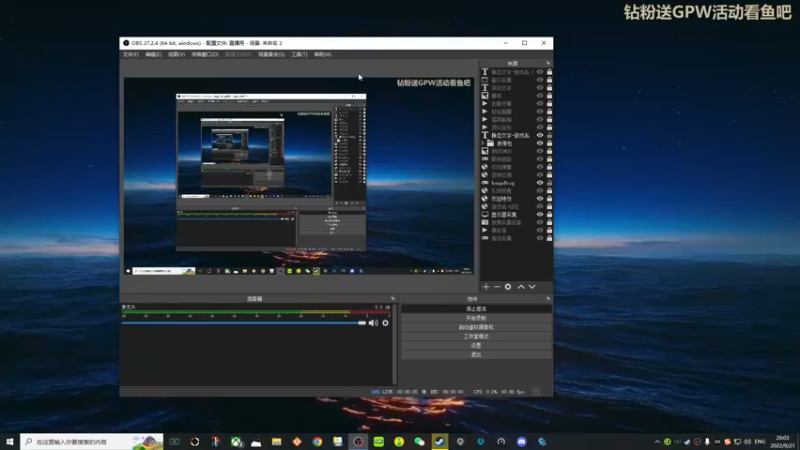Open Chrome from the taskbar
Screen dimensions: 800x450
[317, 442]
